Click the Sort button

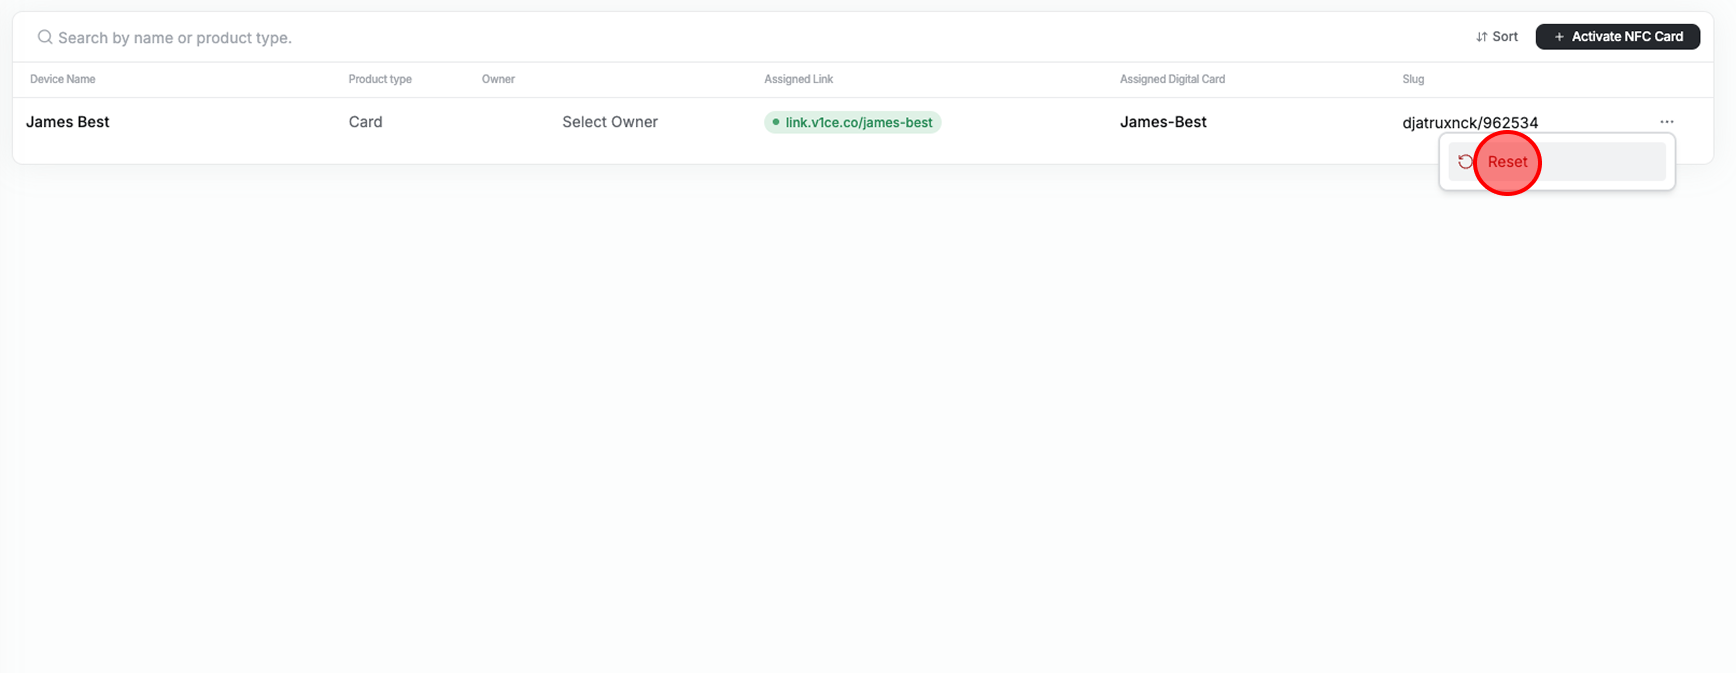[x=1496, y=37]
